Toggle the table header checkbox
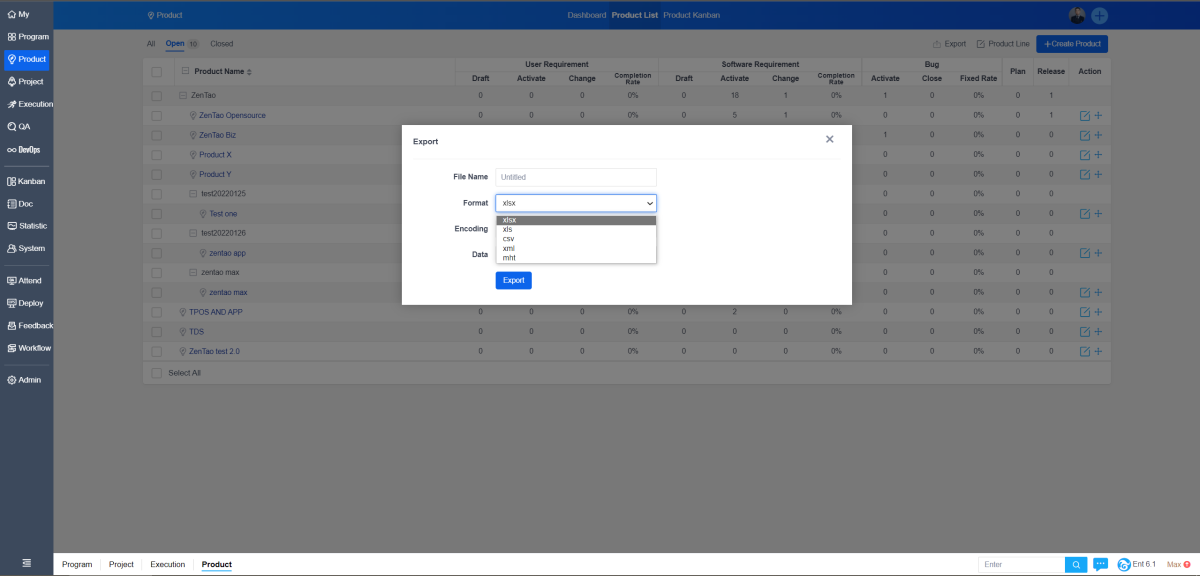 click(156, 71)
